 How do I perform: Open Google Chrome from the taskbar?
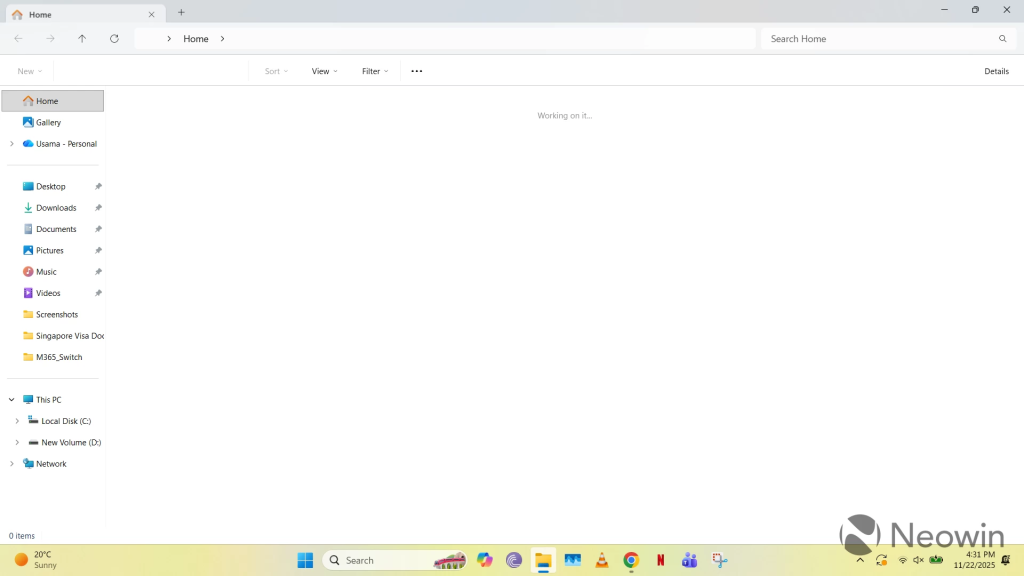631,560
